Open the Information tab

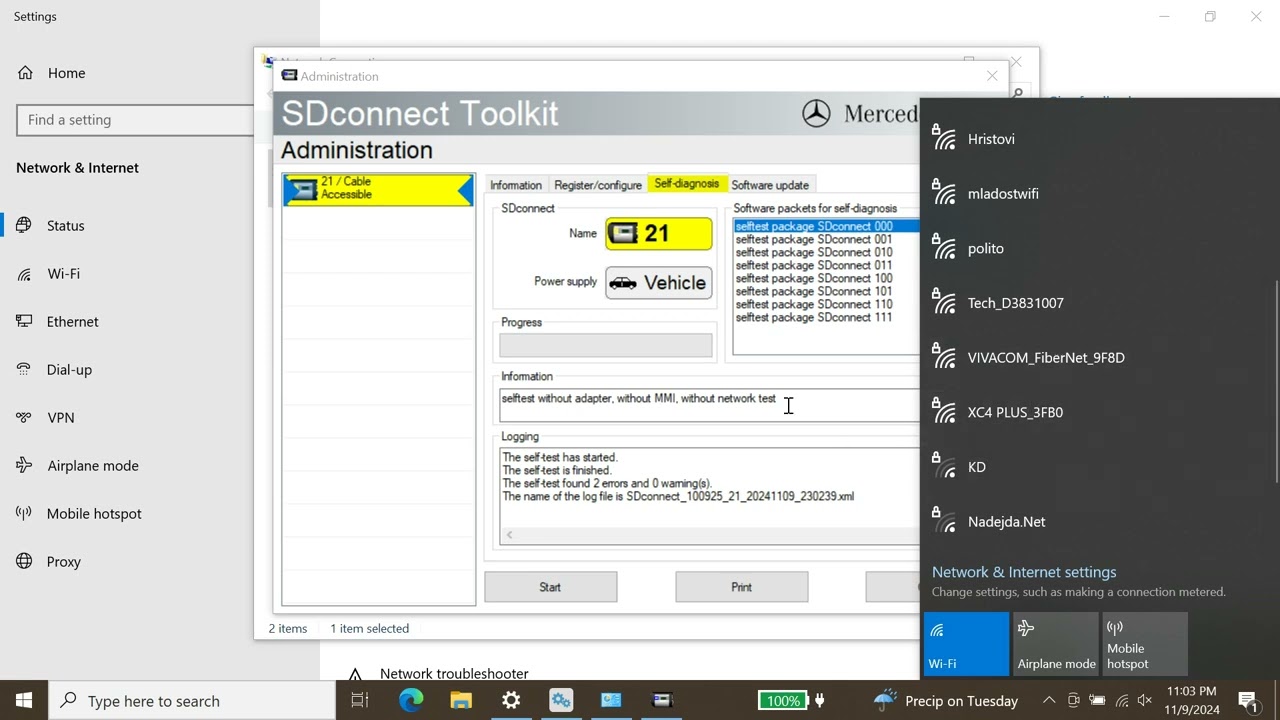point(516,185)
